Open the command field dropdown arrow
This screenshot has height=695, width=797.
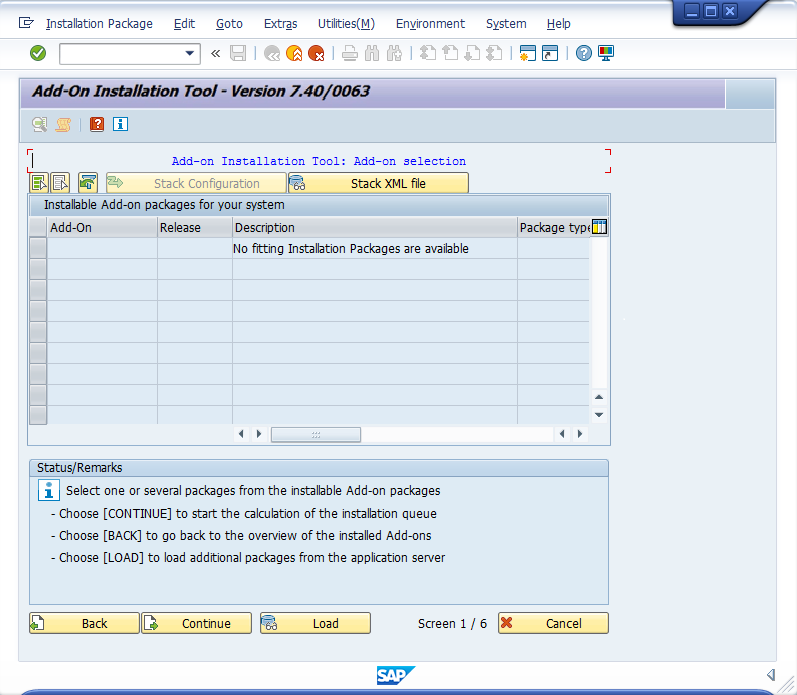point(190,53)
